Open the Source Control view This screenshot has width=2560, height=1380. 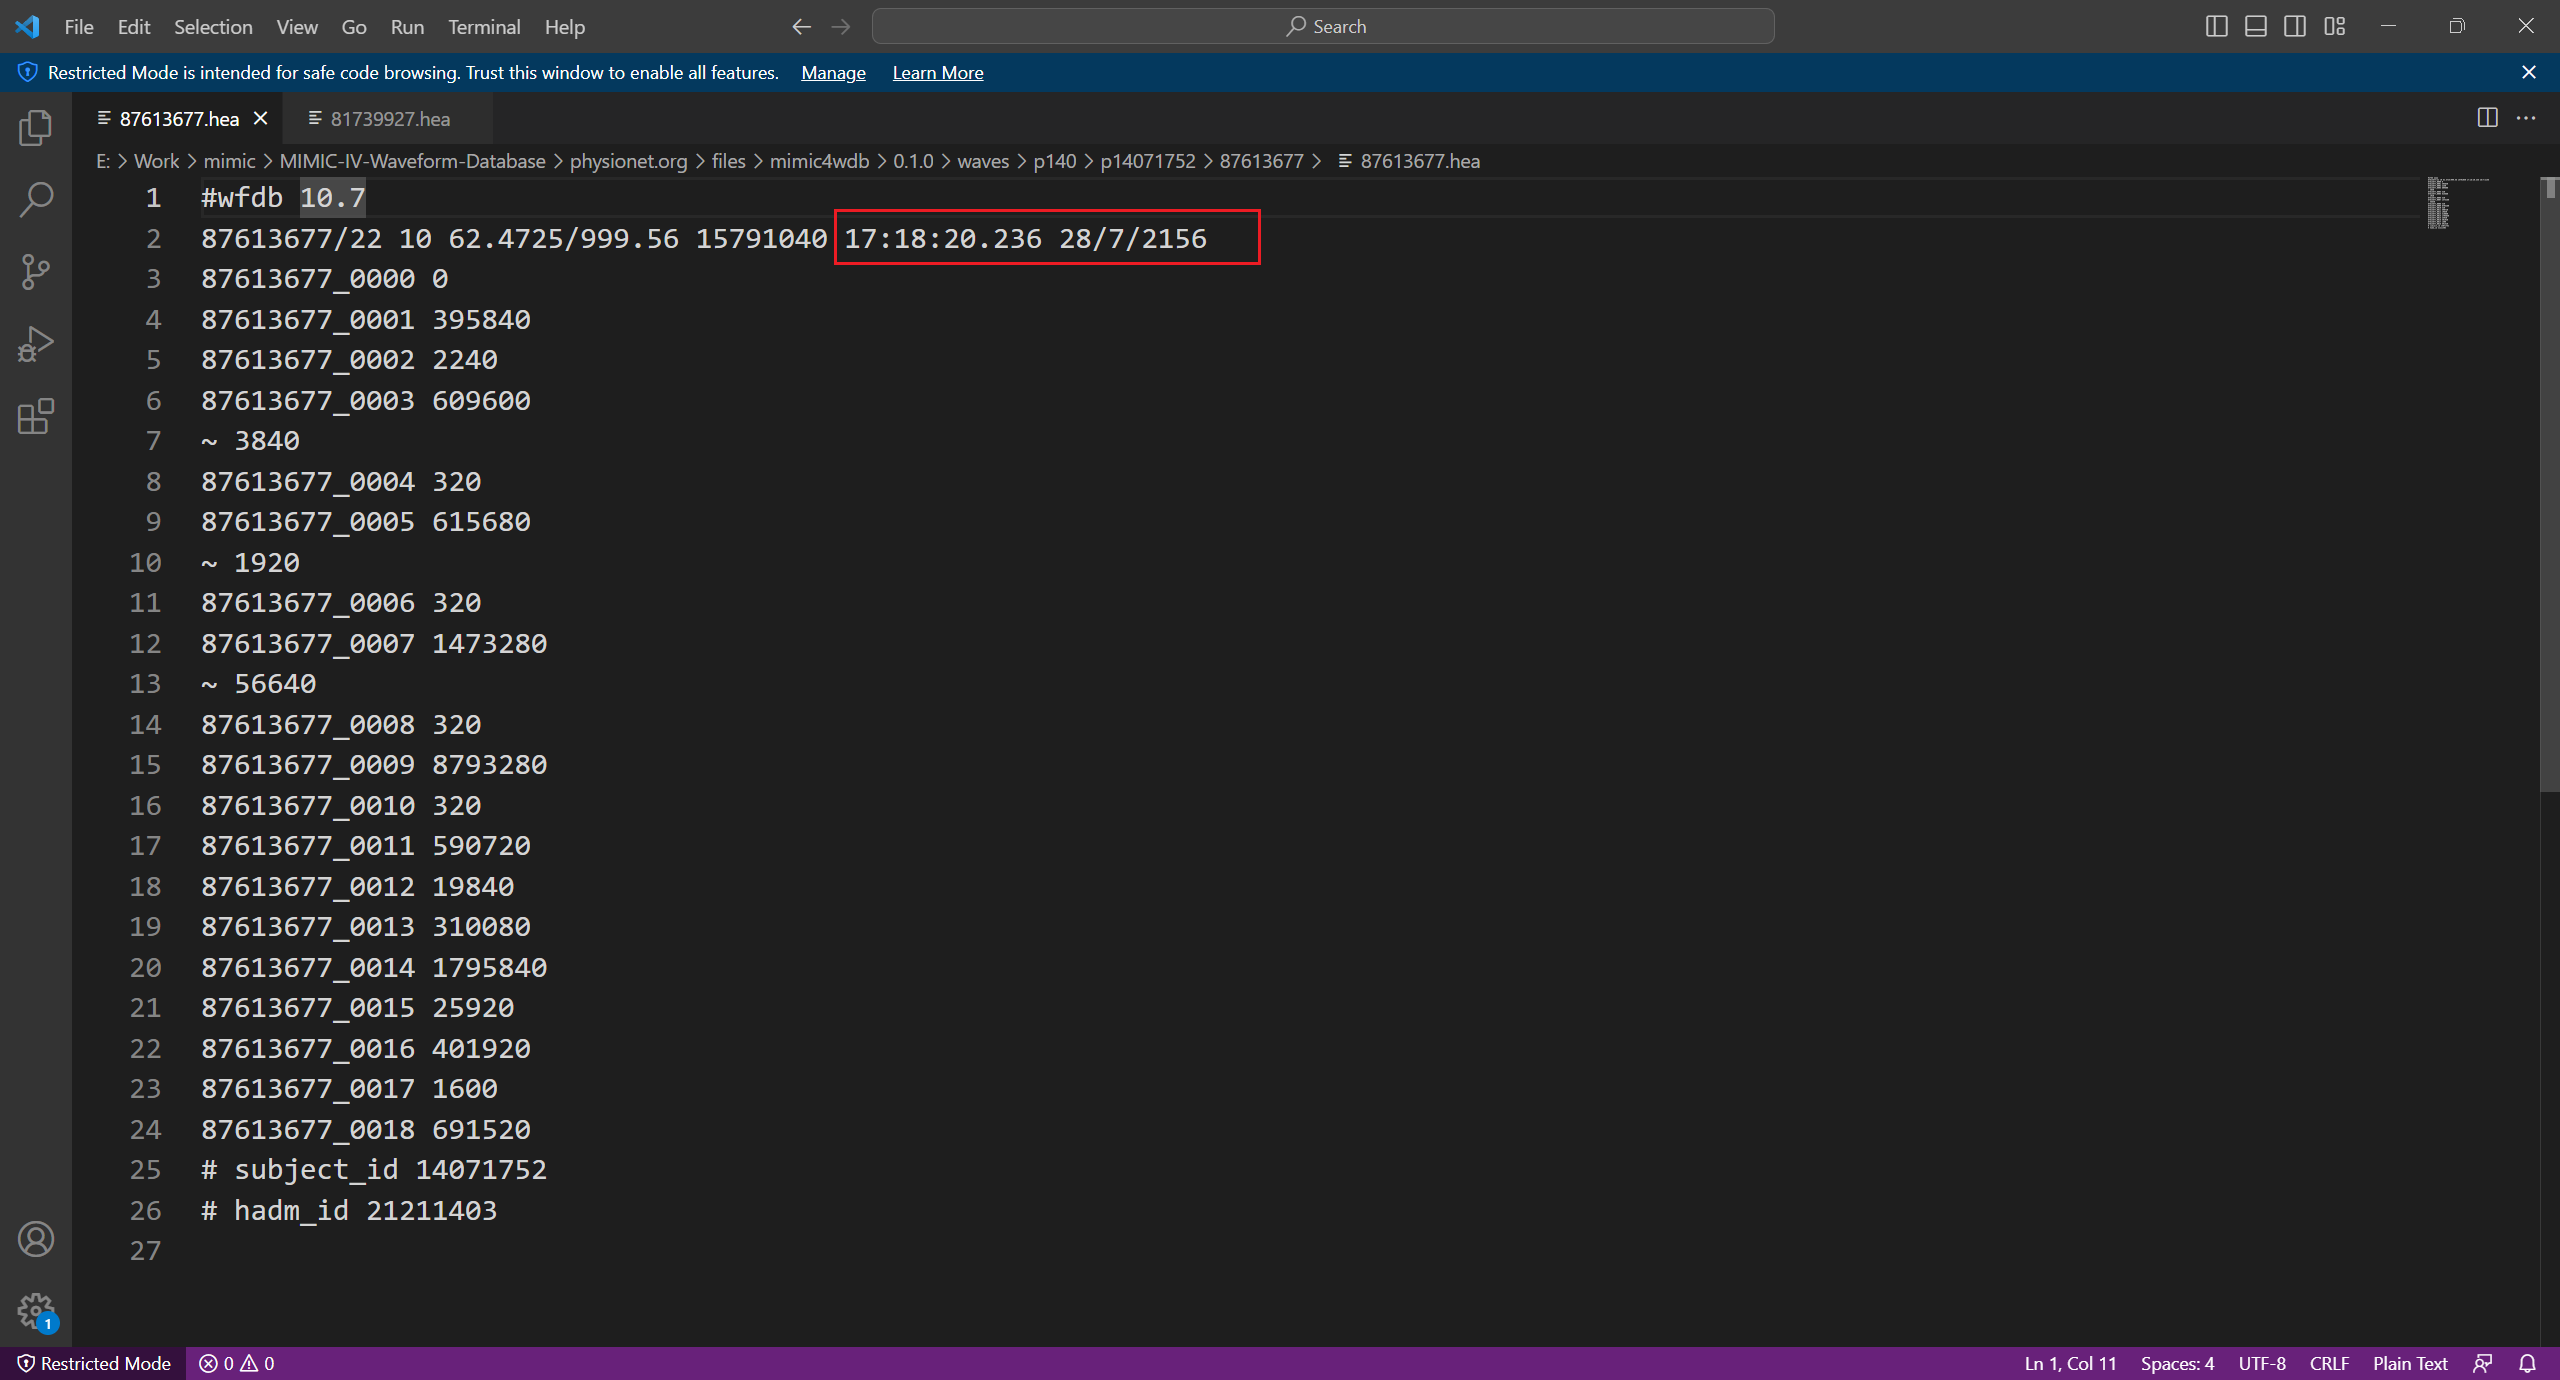[x=36, y=272]
